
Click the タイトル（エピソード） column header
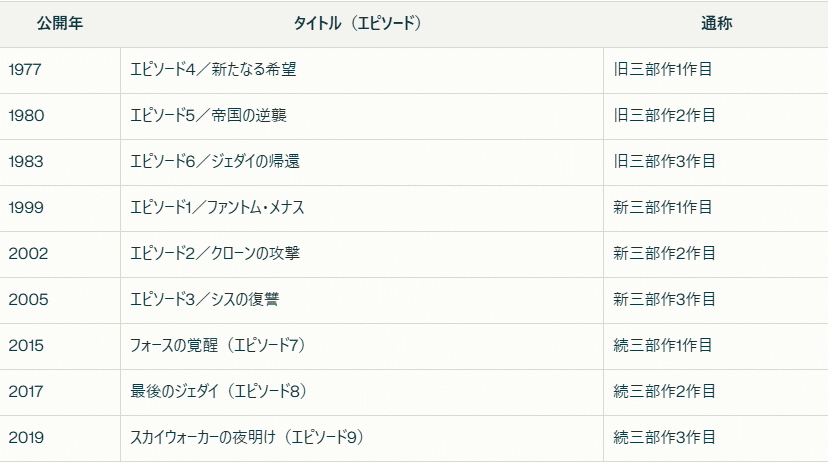click(x=360, y=24)
